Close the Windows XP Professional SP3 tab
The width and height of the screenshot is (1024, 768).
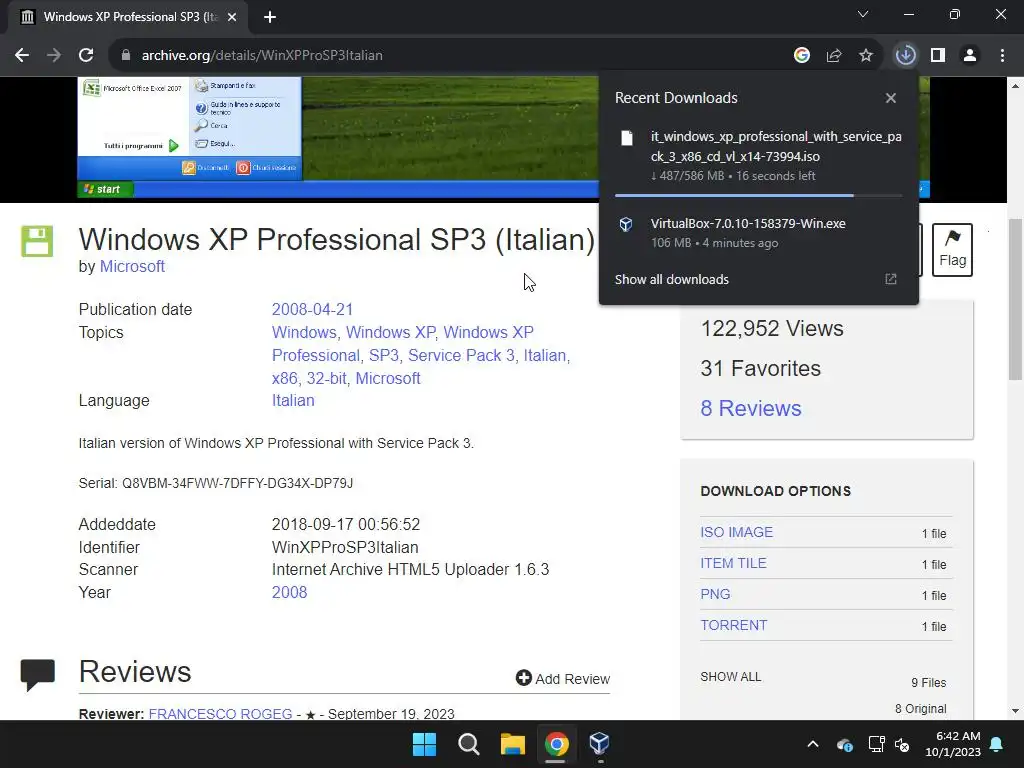[x=232, y=17]
